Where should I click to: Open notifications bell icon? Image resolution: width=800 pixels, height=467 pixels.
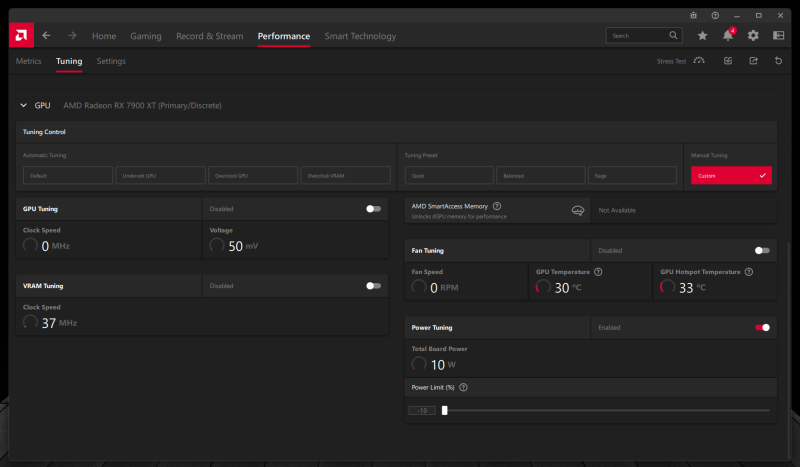click(x=728, y=35)
